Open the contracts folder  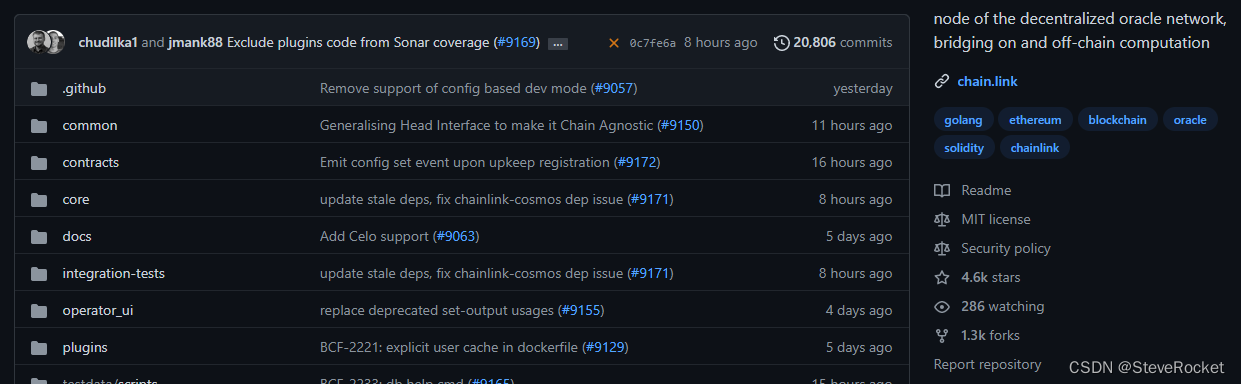(x=91, y=162)
